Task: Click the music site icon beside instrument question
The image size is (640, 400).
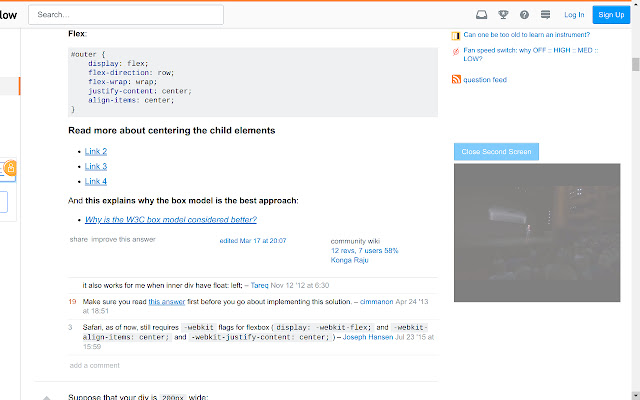Action: 456,36
